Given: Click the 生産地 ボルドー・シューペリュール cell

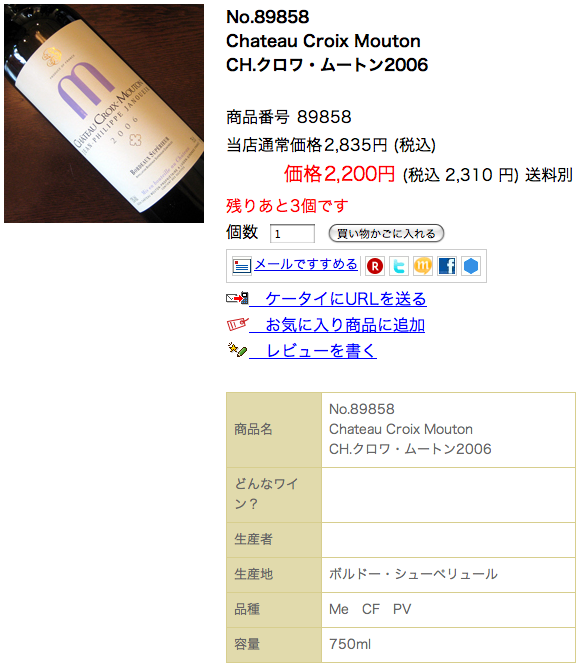Looking at the screenshot, I should coord(448,574).
